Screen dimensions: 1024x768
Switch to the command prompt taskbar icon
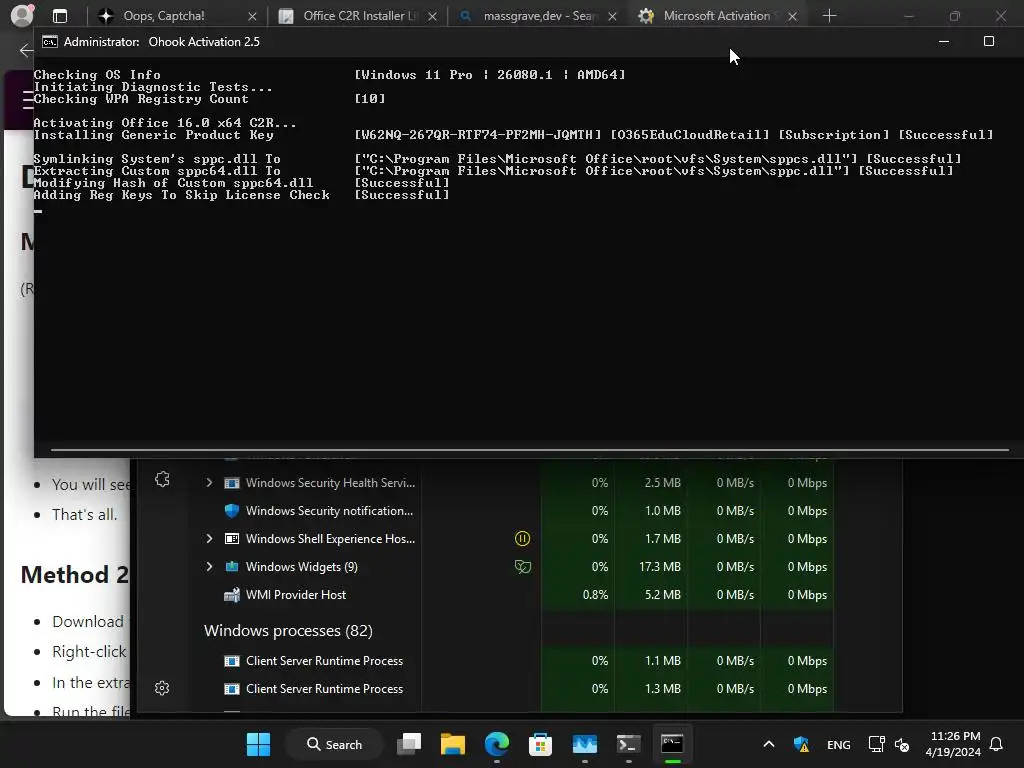(672, 744)
